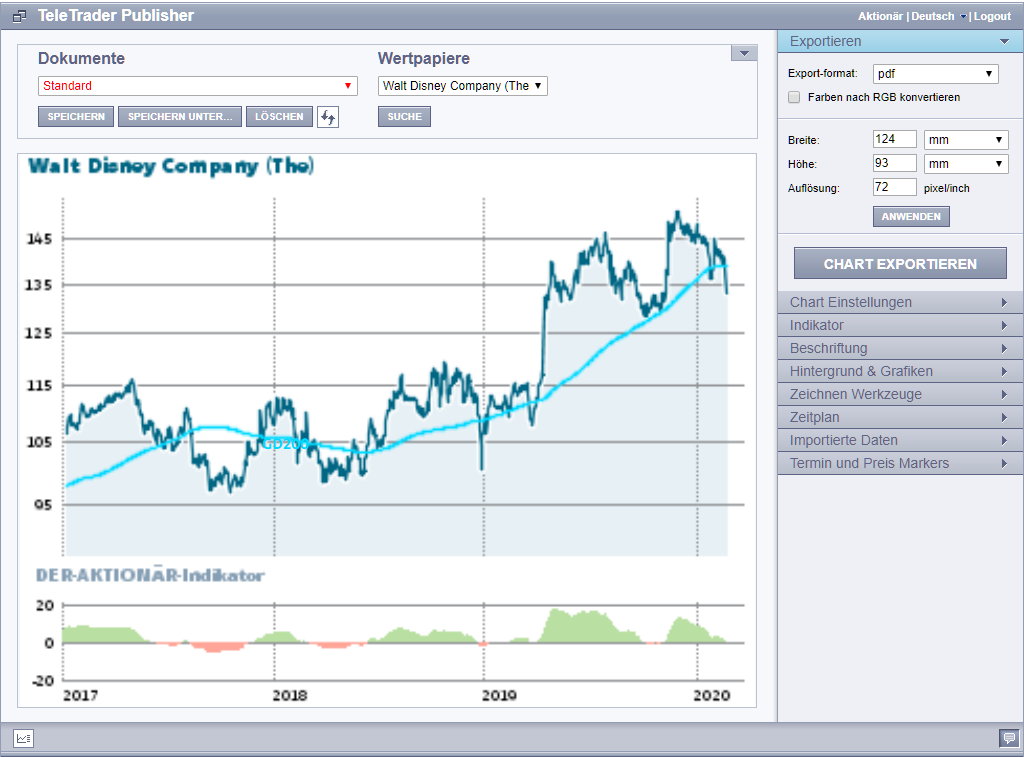The width and height of the screenshot is (1024, 757).
Task: Click the Logout link
Action: [992, 16]
